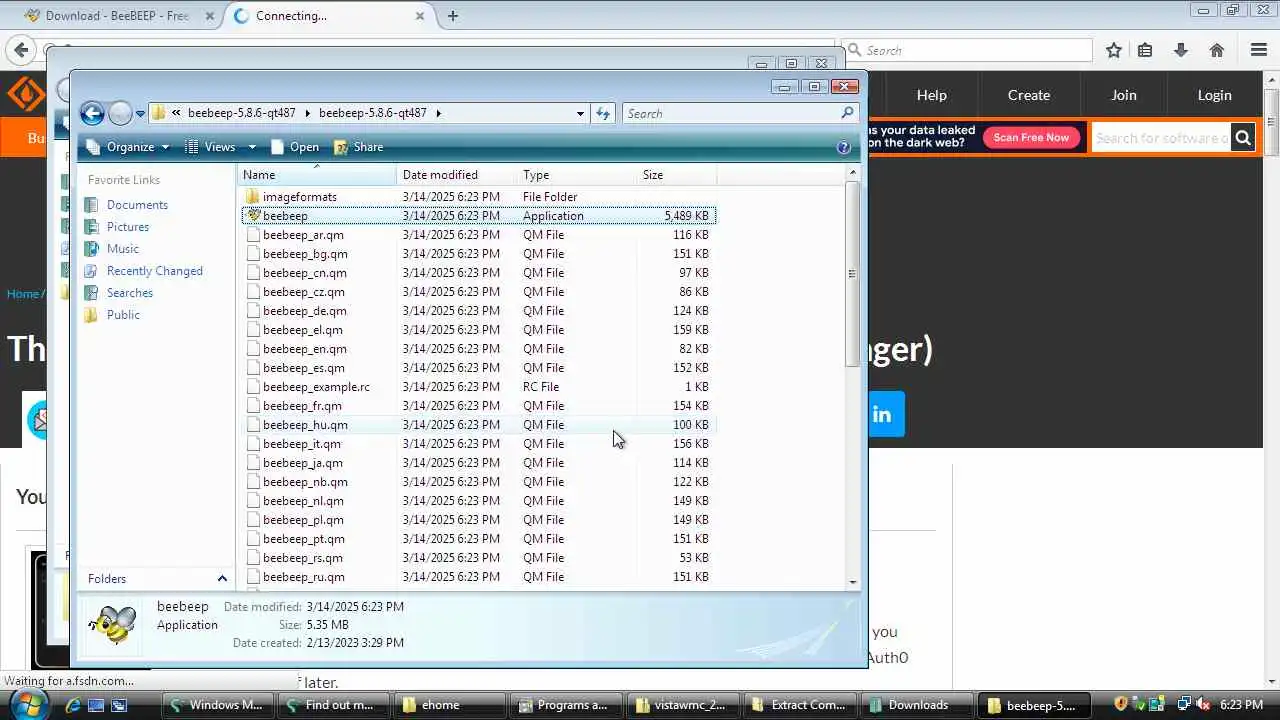
Task: Click the Scan Free Now button
Action: [x=1031, y=137]
